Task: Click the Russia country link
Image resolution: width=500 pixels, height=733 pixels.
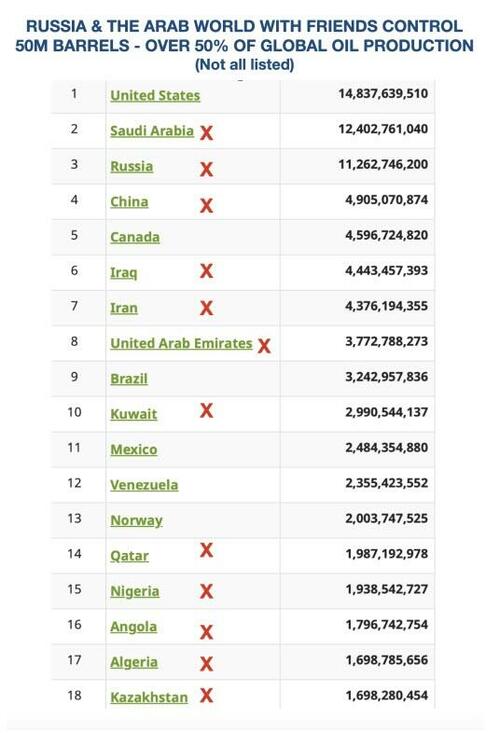Action: coord(132,166)
